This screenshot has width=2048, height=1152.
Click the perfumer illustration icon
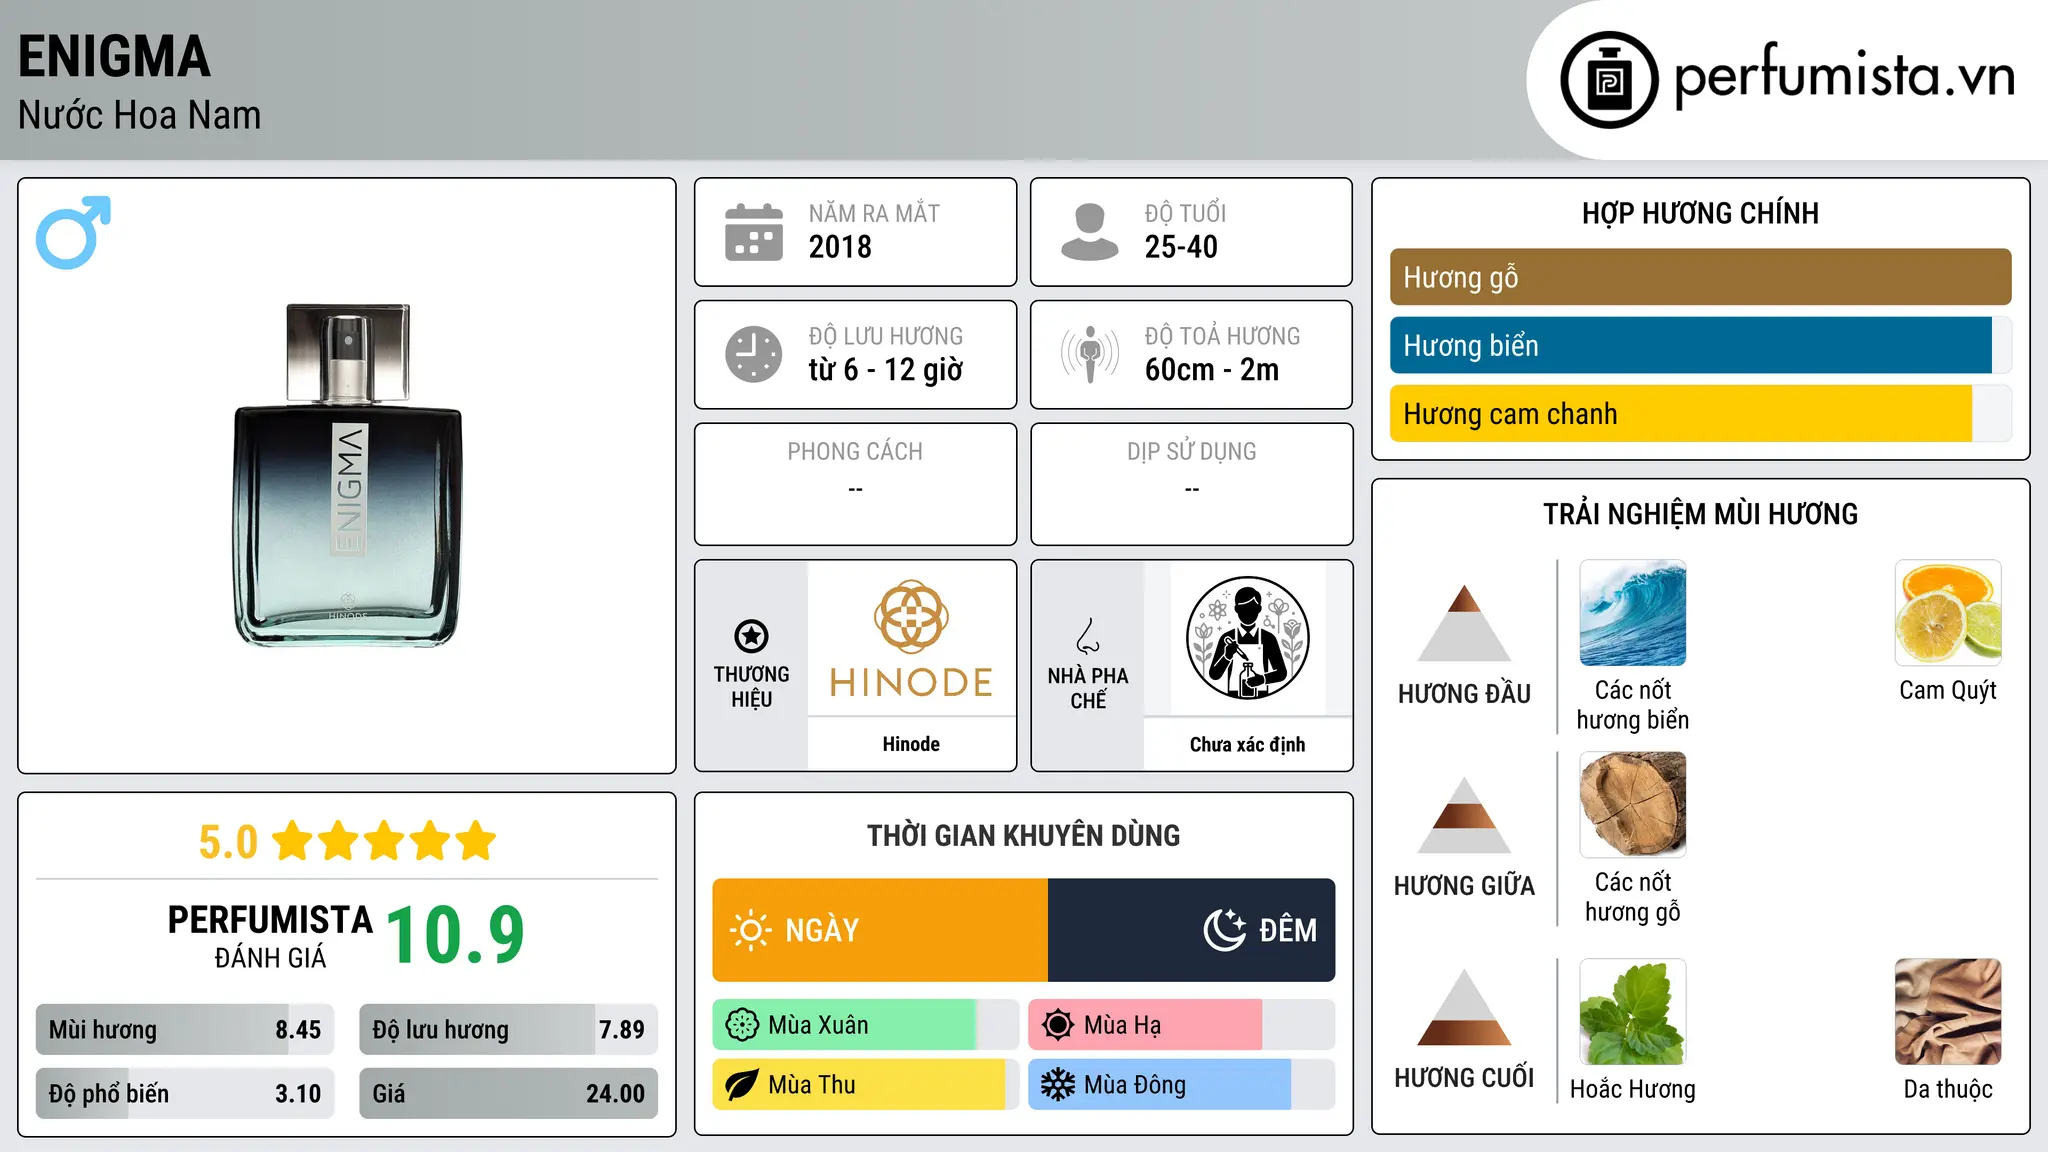point(1247,638)
